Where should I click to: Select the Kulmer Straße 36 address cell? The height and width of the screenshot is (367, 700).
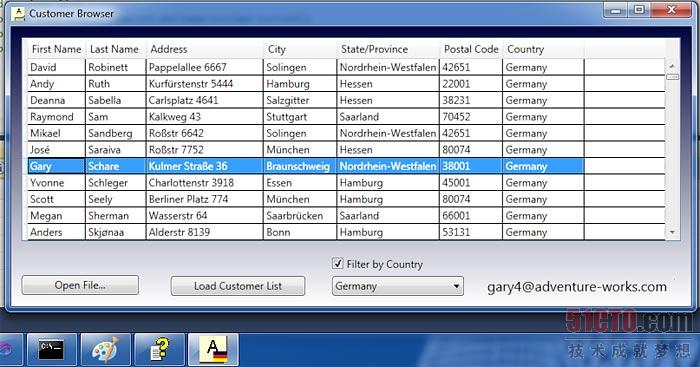(x=205, y=167)
